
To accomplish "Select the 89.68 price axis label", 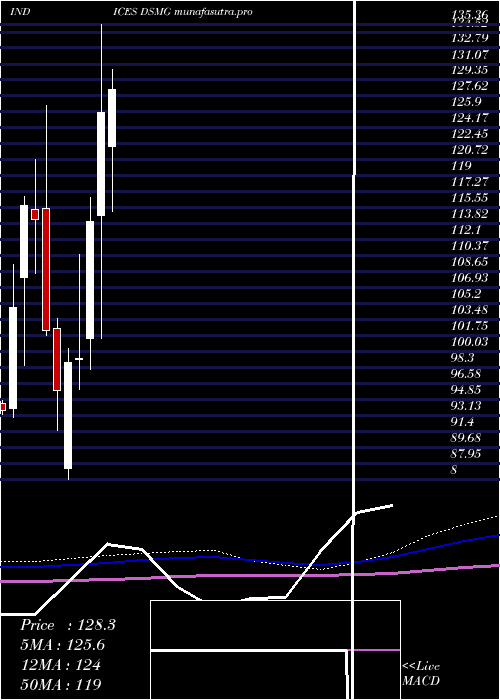I will pos(467,438).
